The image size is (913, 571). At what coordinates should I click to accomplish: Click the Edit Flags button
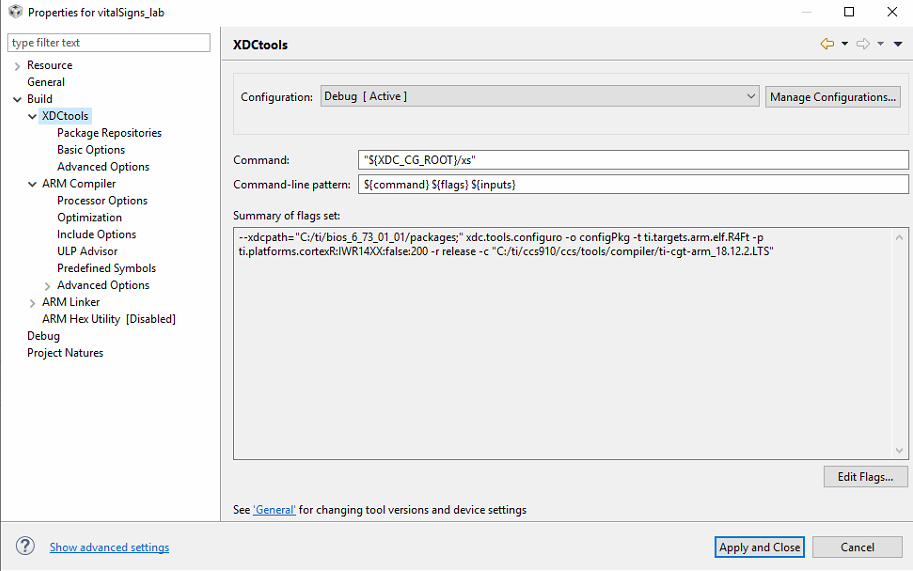(x=865, y=477)
